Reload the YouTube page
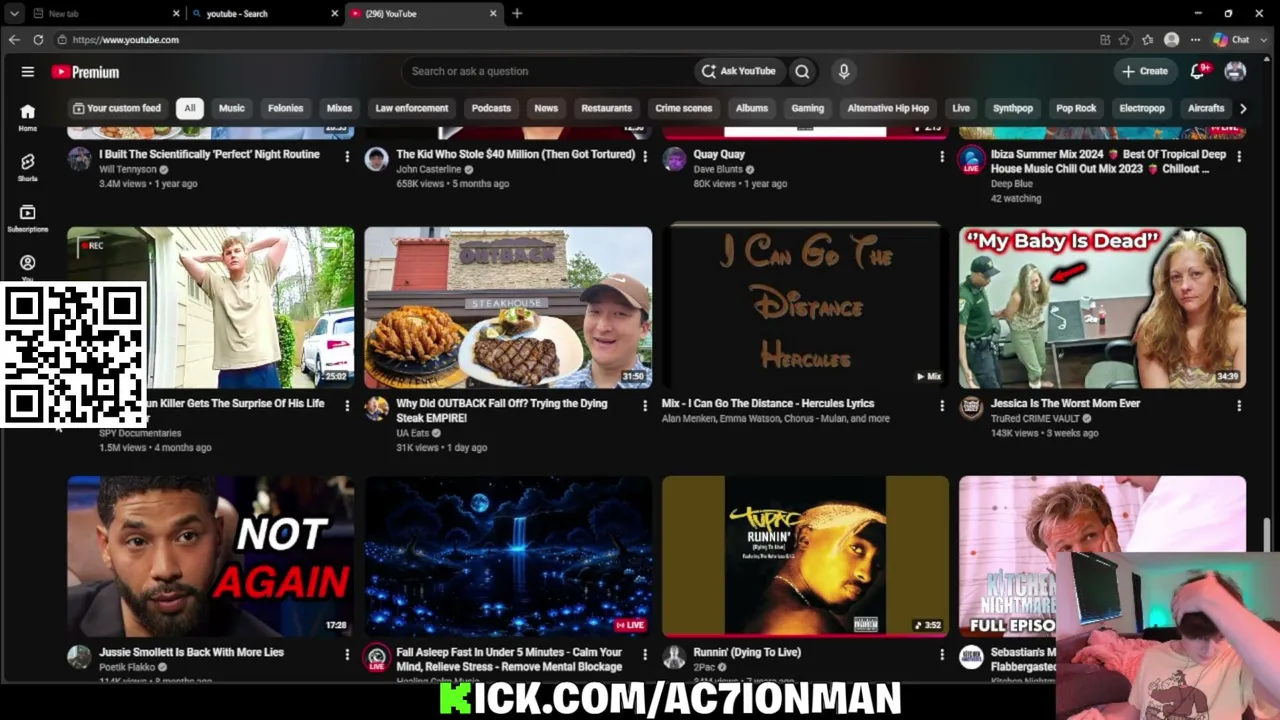This screenshot has width=1280, height=720. pyautogui.click(x=38, y=40)
